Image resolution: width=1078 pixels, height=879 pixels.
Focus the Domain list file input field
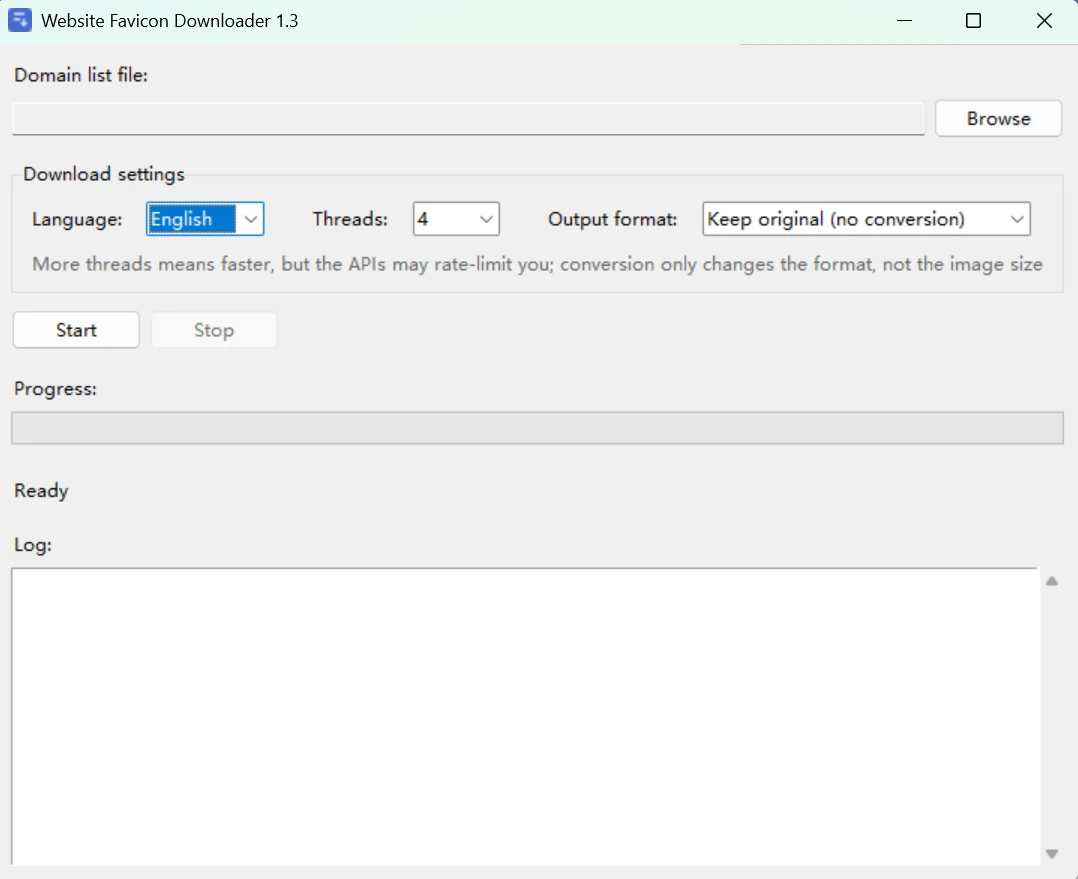468,119
